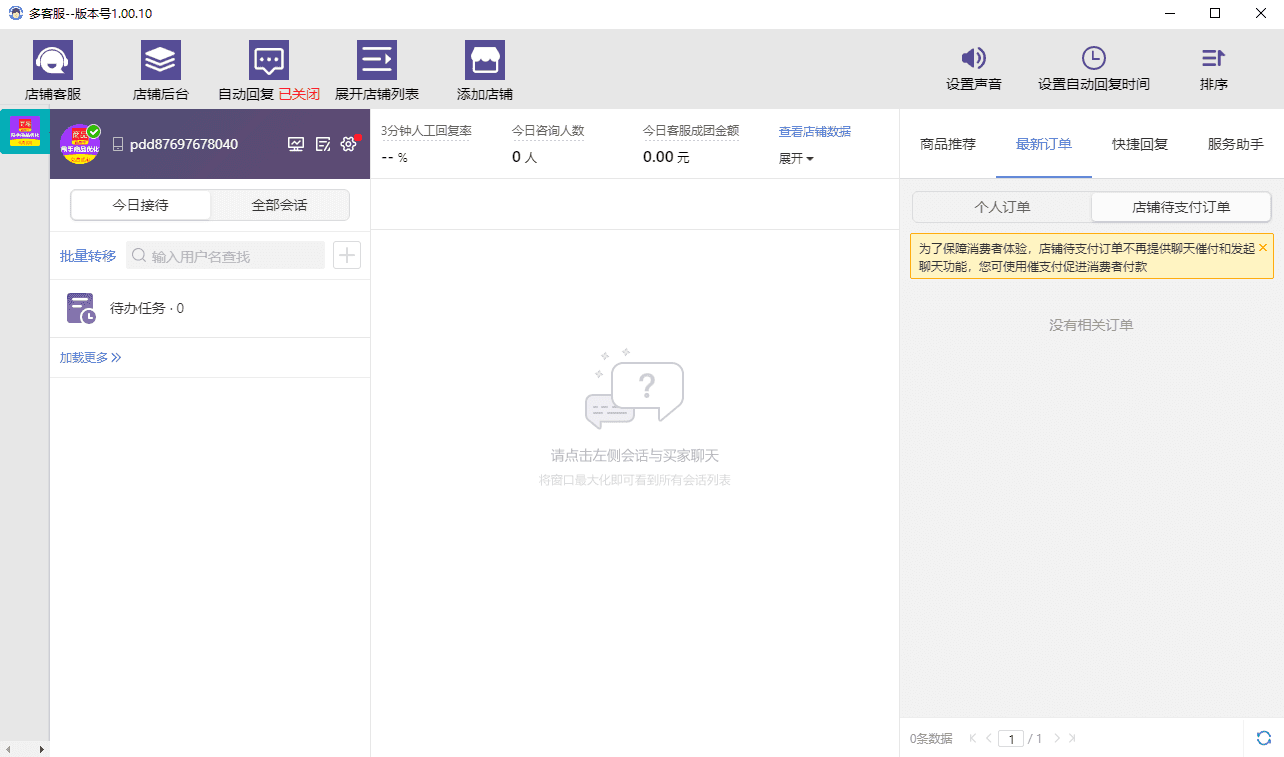The height and width of the screenshot is (757, 1284).
Task: Open the gear settings with red dot
Action: [348, 144]
